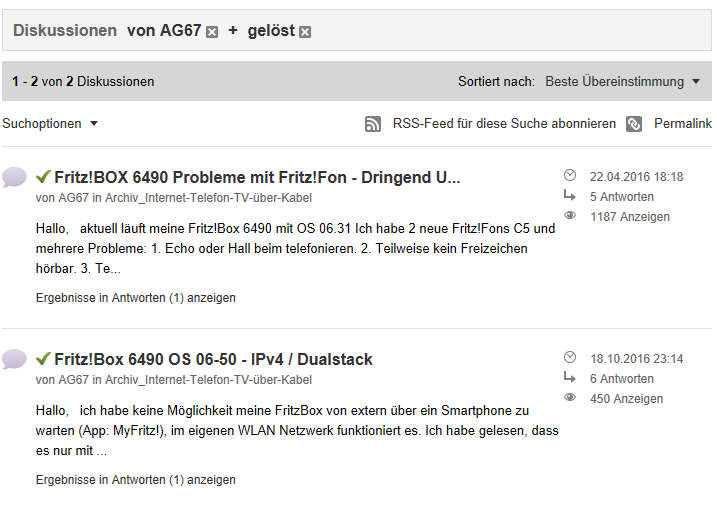Click the Permalink chain icon

[x=634, y=124]
